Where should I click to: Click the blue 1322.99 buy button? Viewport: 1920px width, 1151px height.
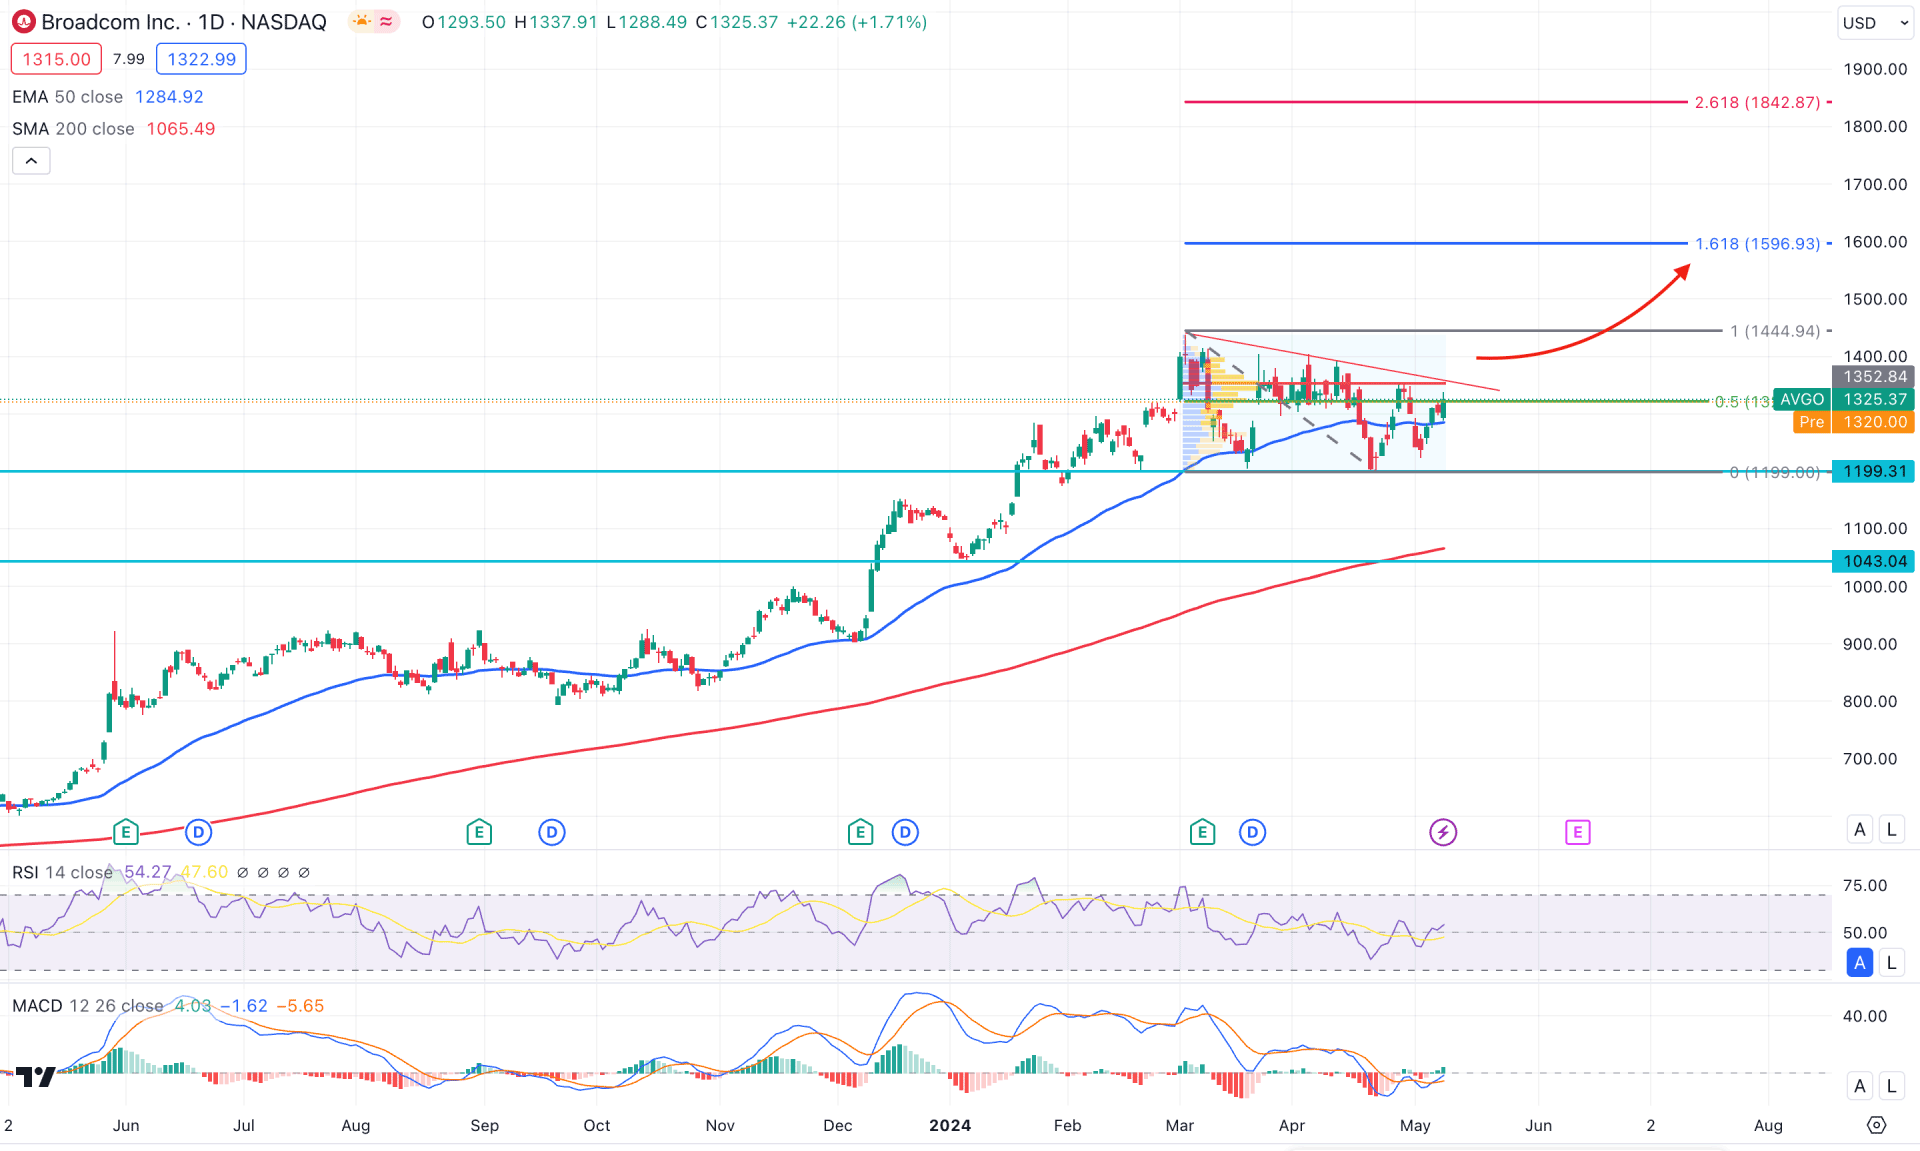click(x=201, y=59)
